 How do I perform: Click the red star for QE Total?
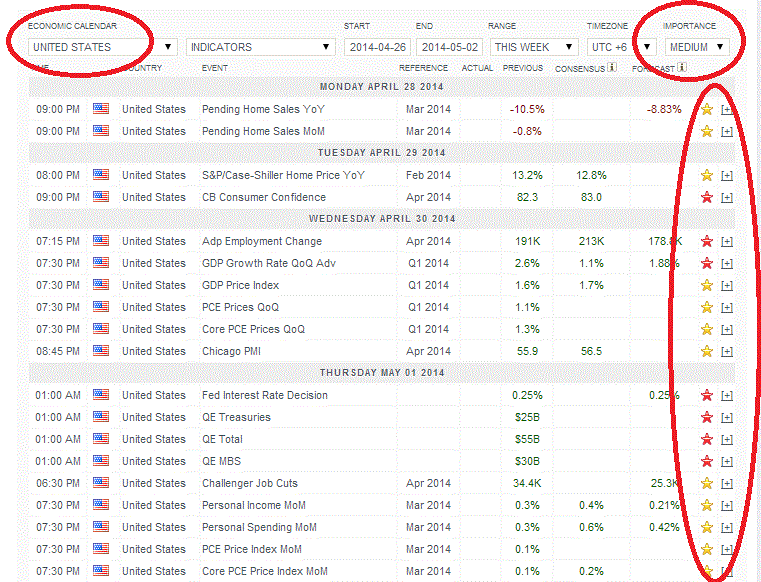coord(707,439)
